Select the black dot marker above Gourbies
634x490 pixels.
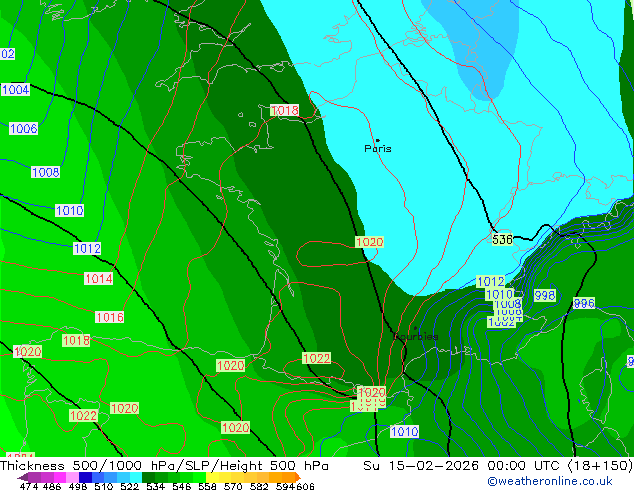coord(415,328)
